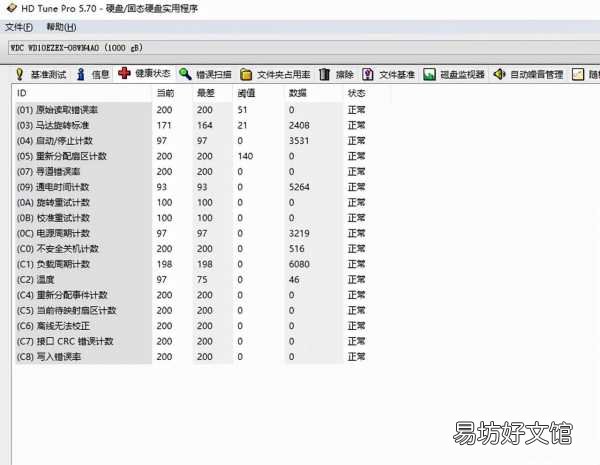Click data value 5264 power-on hours

(x=299, y=187)
